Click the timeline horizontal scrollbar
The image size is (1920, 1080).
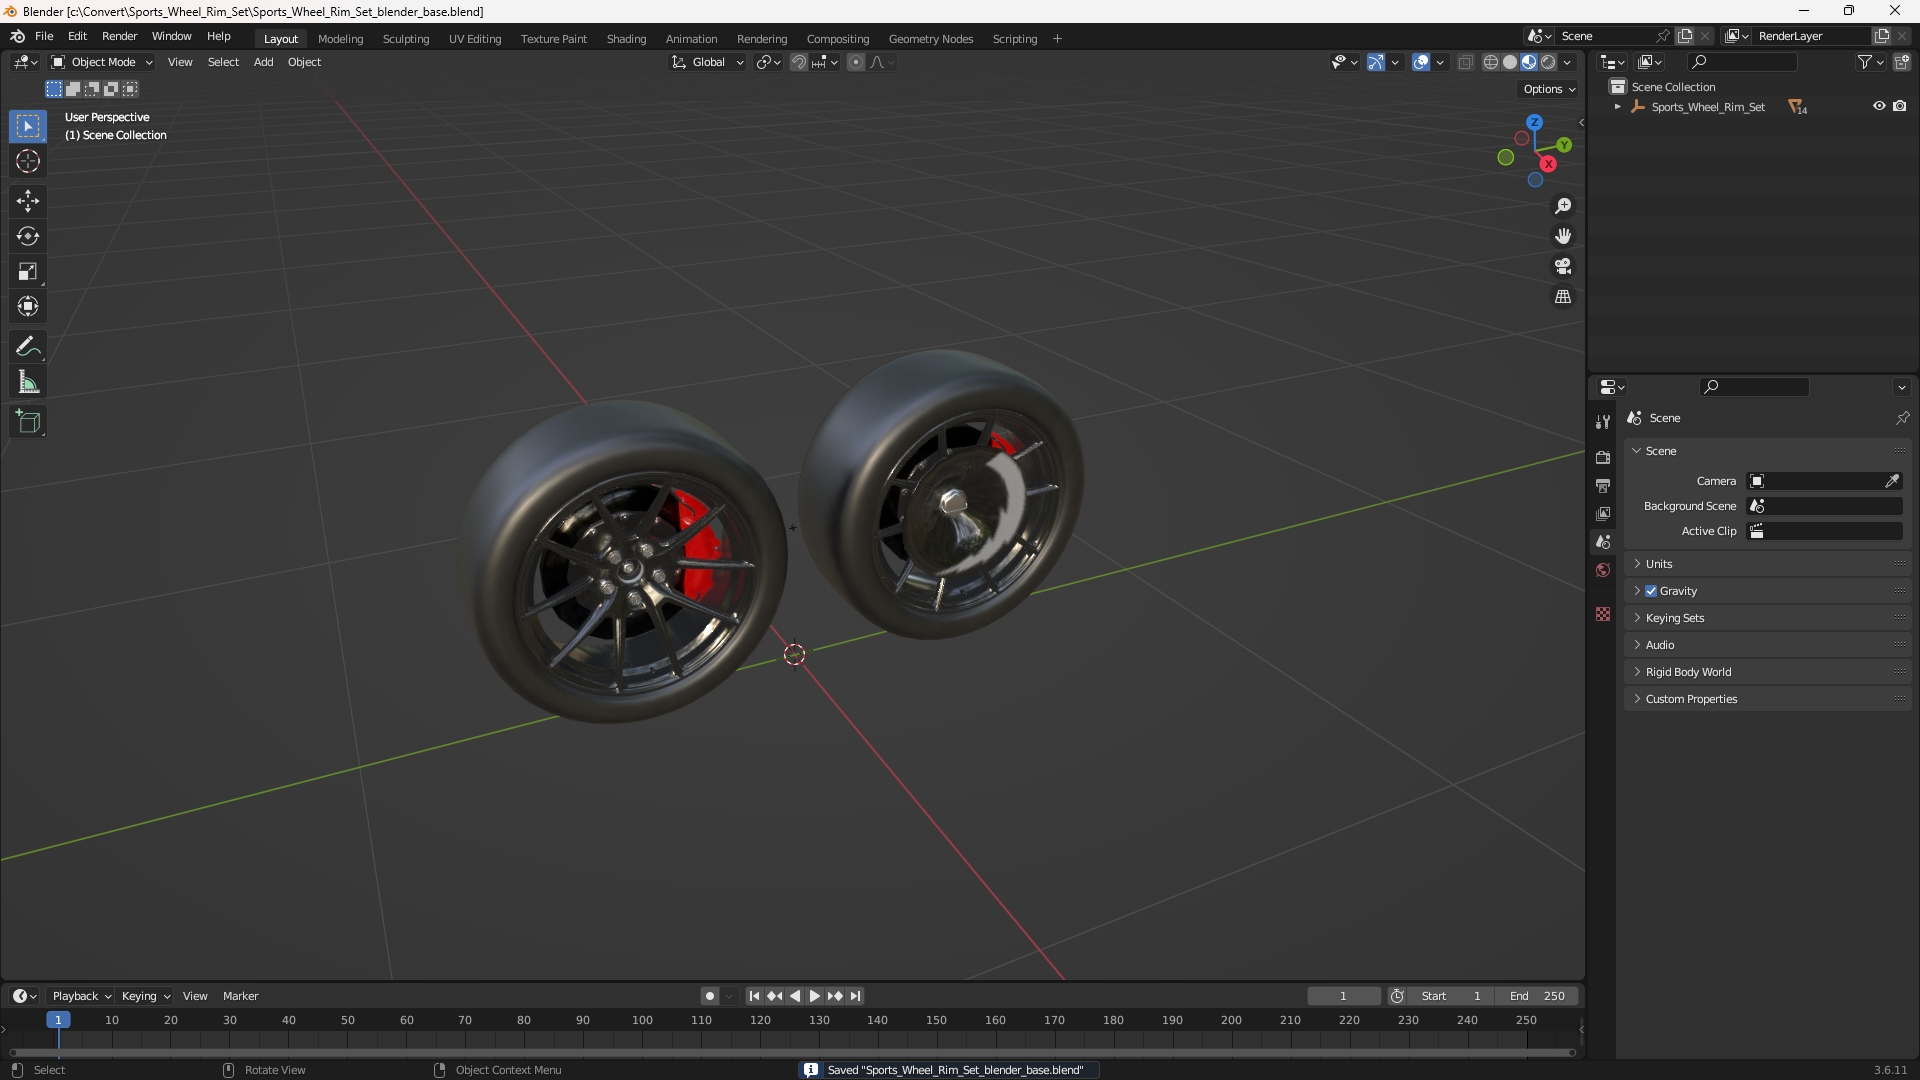pyautogui.click(x=792, y=1052)
